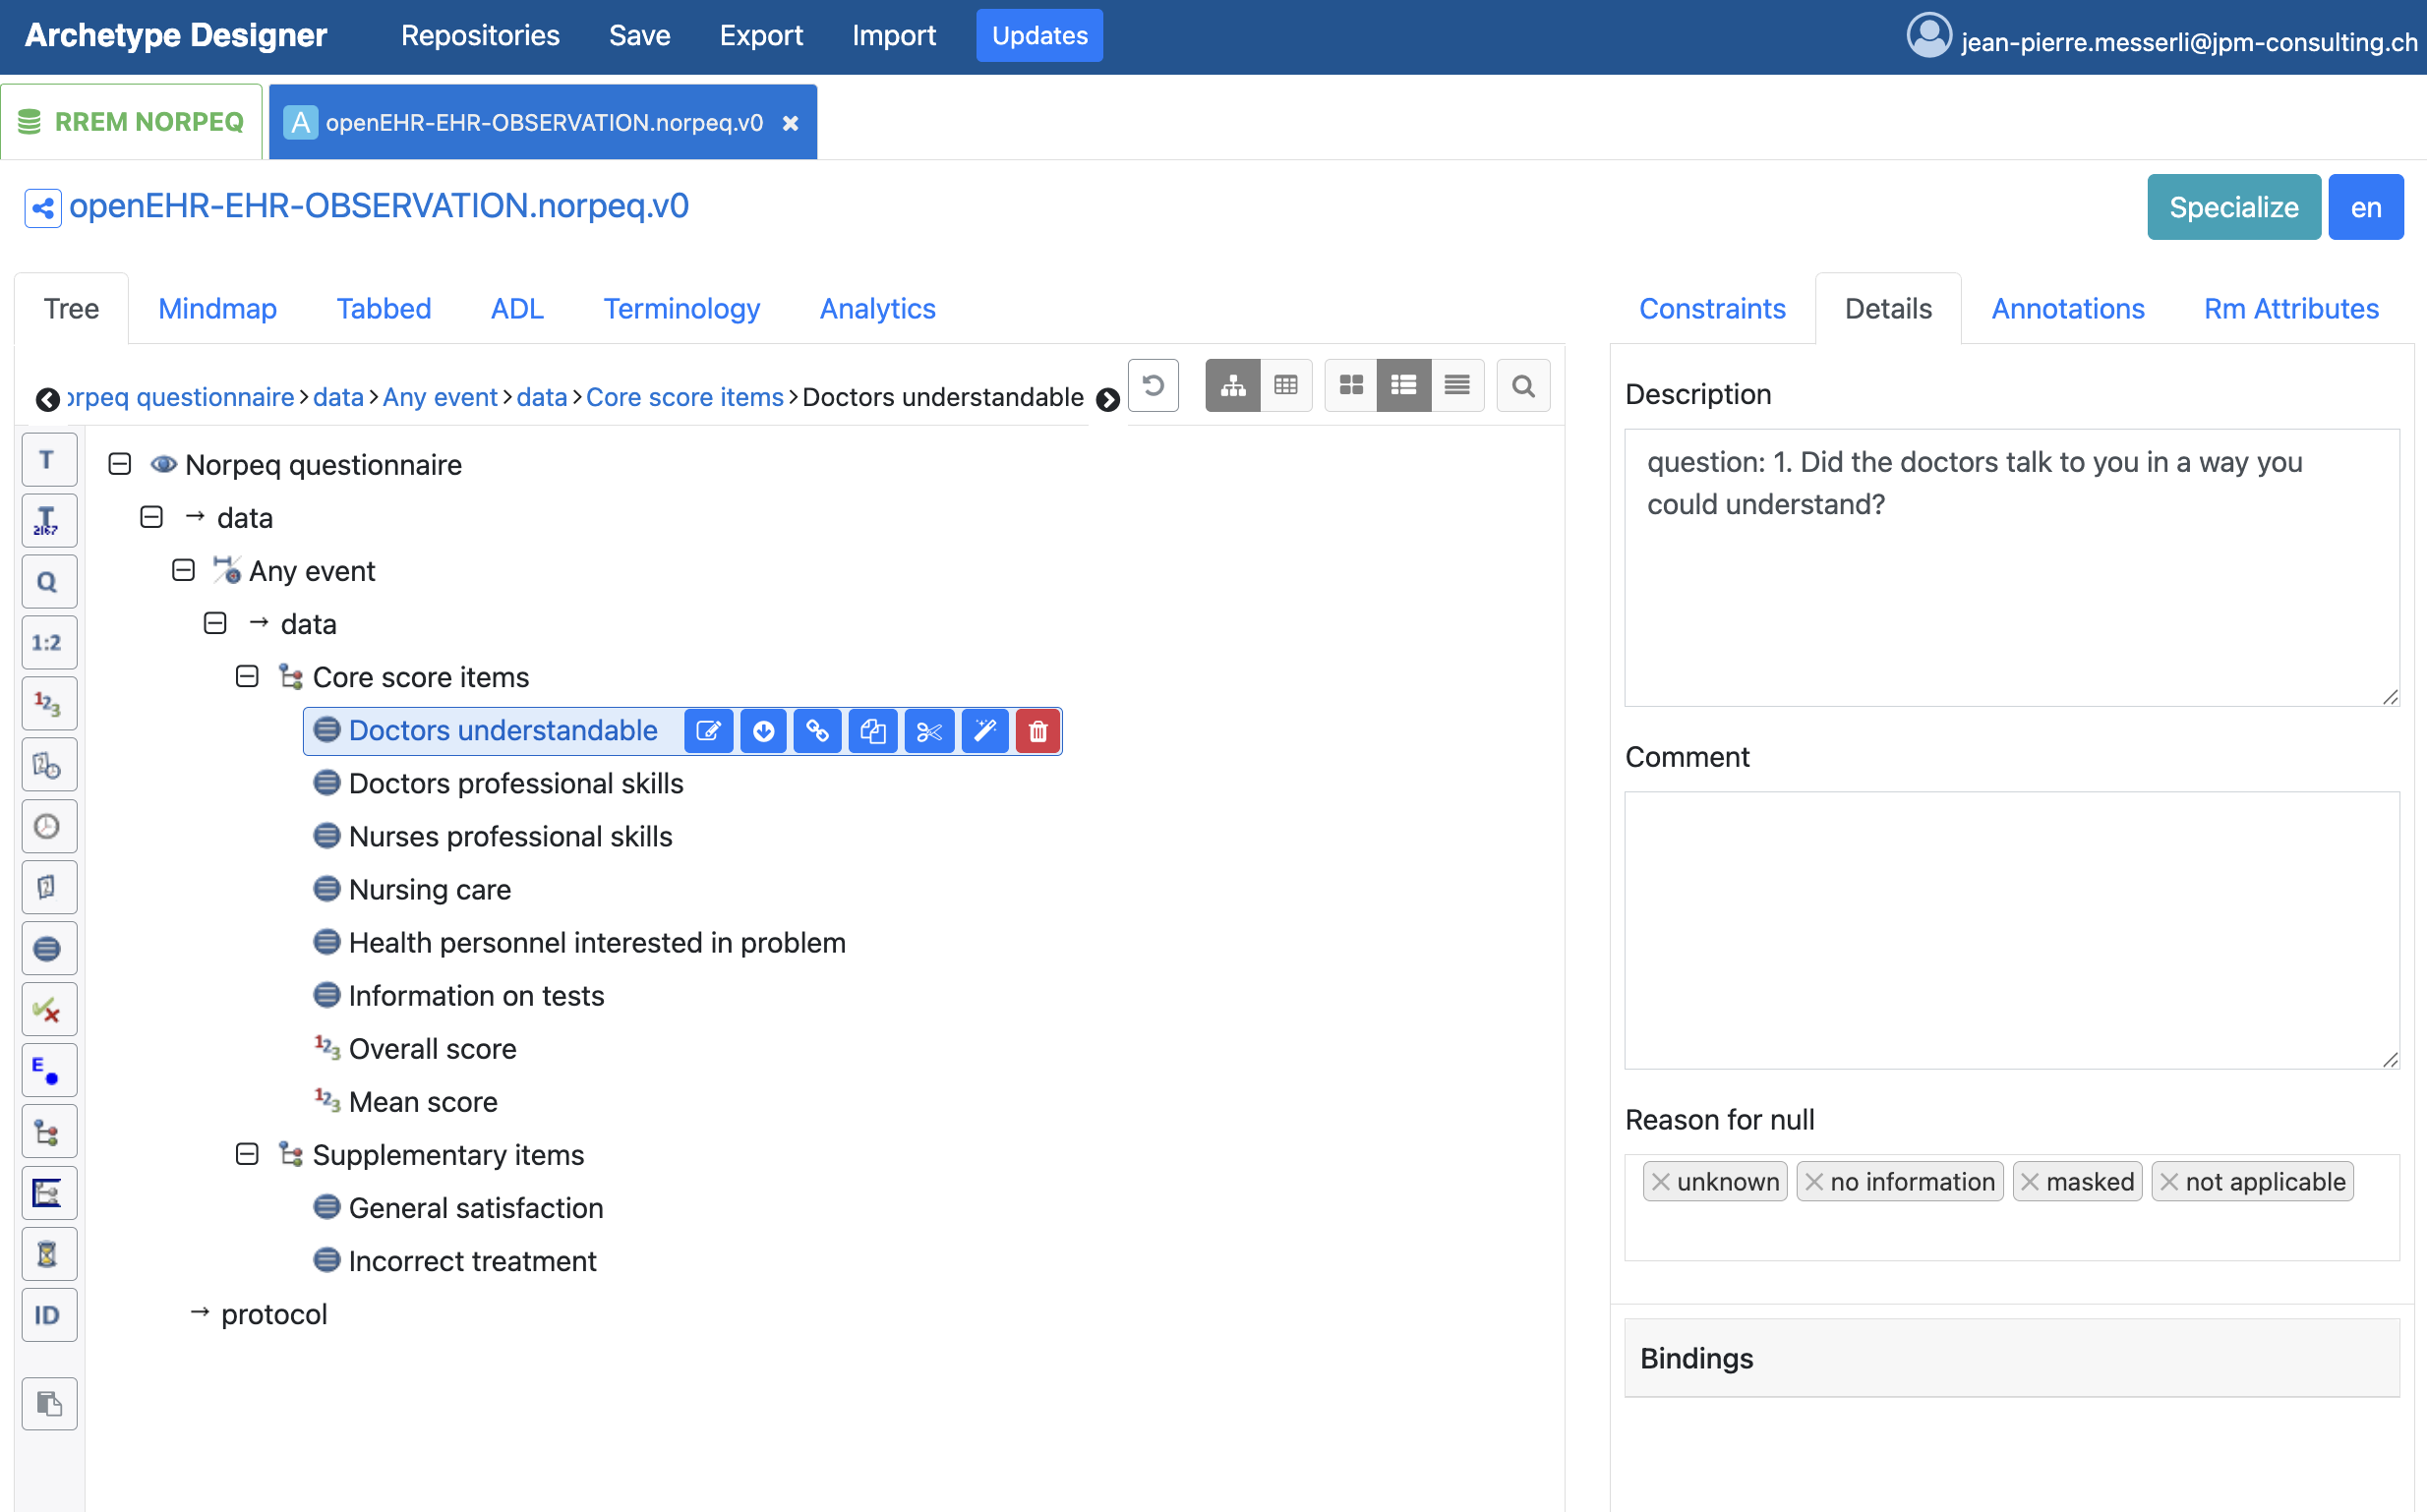Click the edit pencil icon on Doctors understandable
This screenshot has width=2427, height=1512.
pos(708,731)
